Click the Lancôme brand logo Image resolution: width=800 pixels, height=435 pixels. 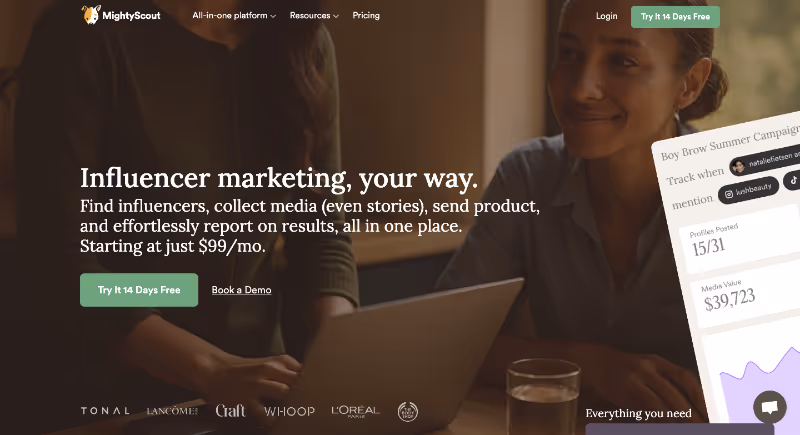click(x=172, y=411)
